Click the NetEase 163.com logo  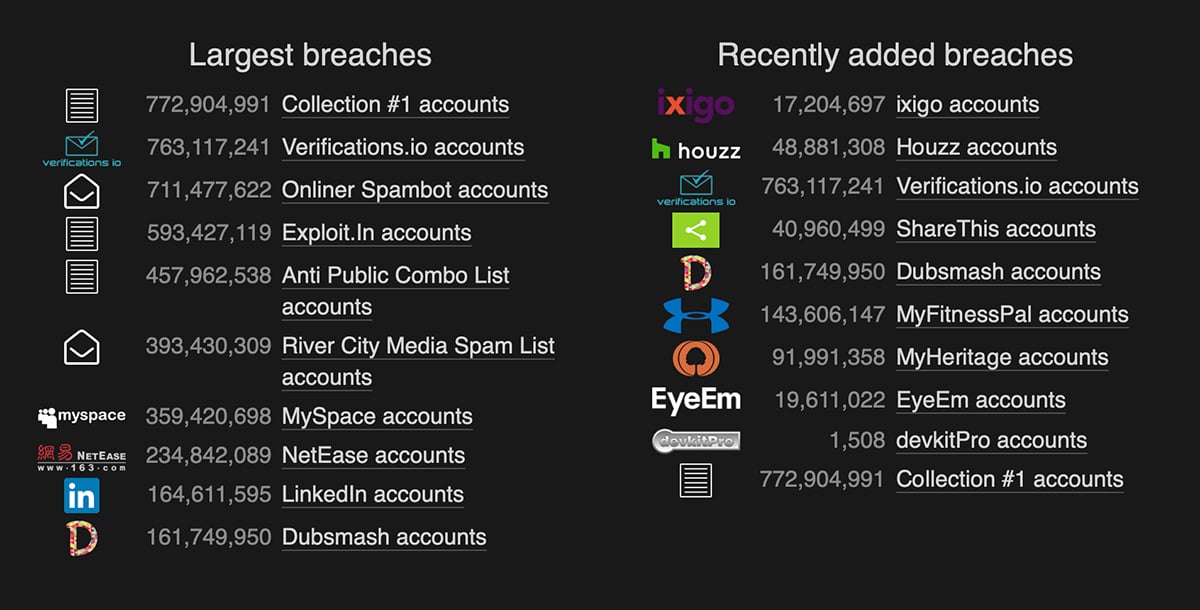point(81,457)
